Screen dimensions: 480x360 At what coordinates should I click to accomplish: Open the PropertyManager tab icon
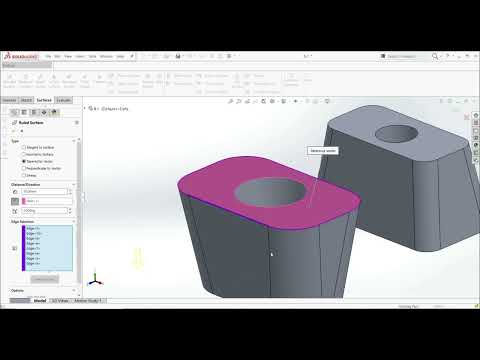[24, 112]
